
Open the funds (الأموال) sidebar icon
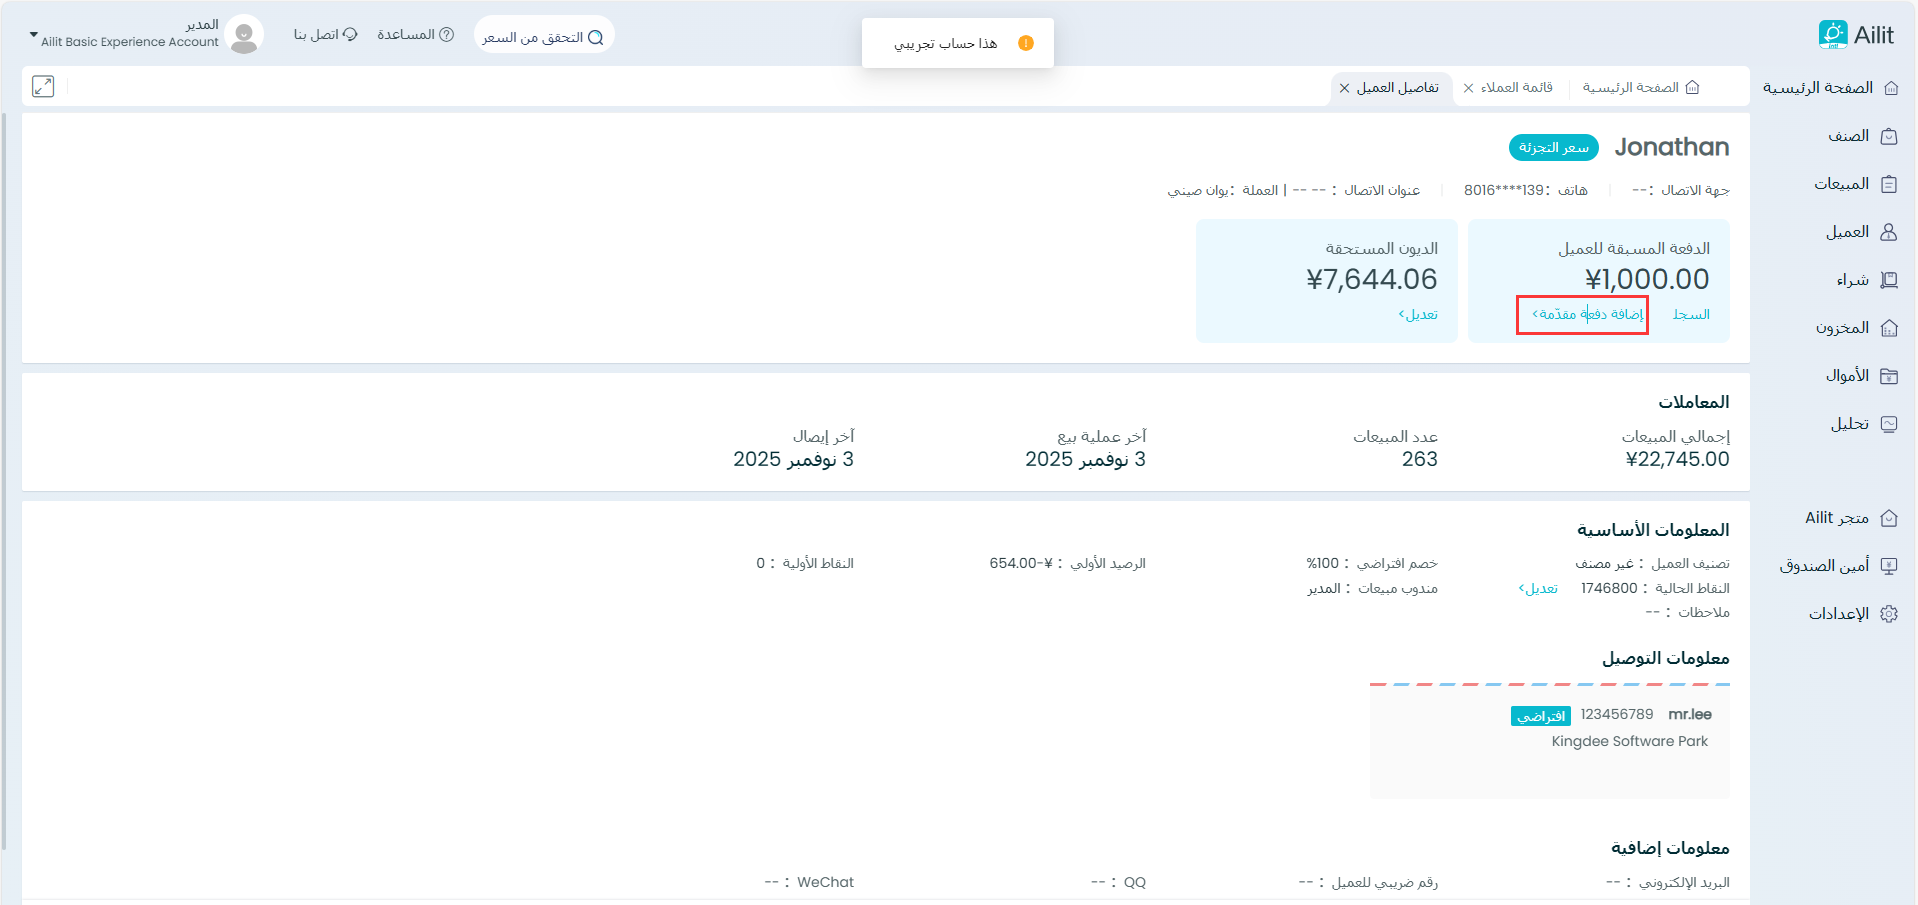point(1889,376)
